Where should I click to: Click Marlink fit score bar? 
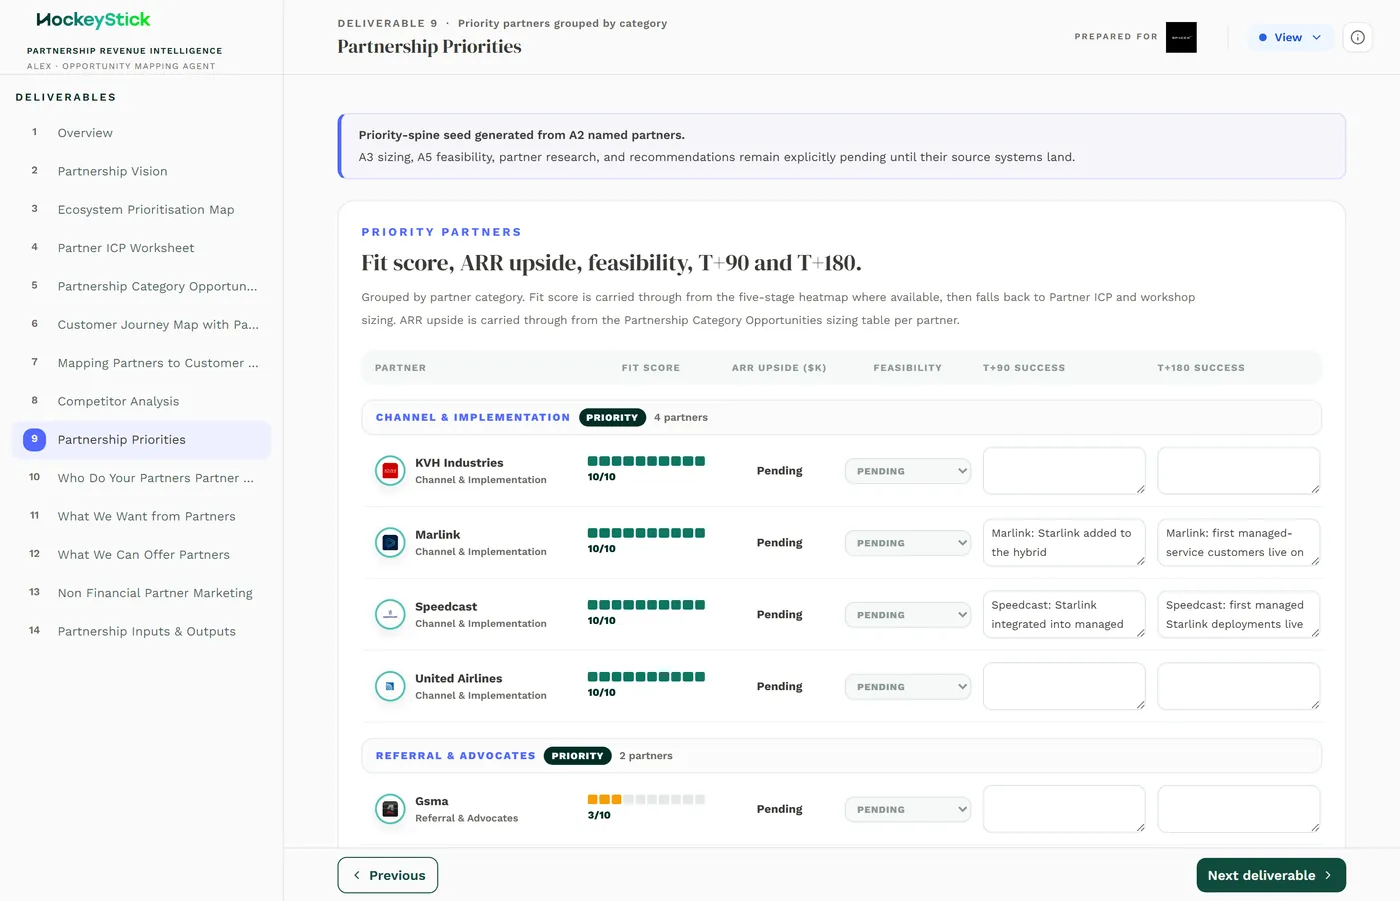[646, 533]
